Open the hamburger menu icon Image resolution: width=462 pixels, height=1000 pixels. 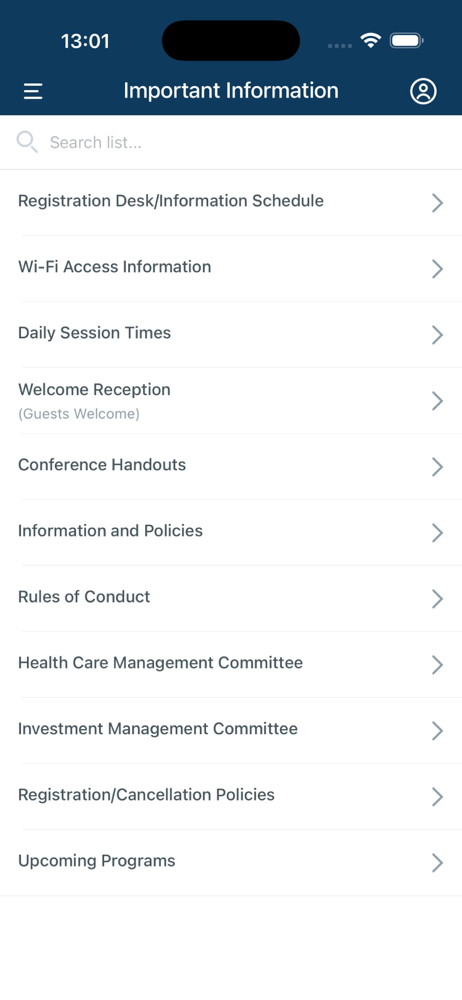pos(33,92)
